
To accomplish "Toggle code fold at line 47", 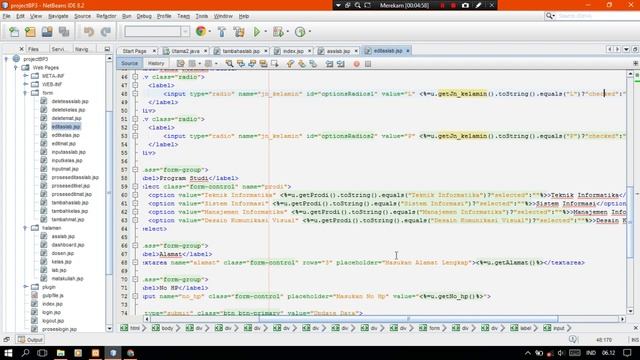I will coord(135,85).
